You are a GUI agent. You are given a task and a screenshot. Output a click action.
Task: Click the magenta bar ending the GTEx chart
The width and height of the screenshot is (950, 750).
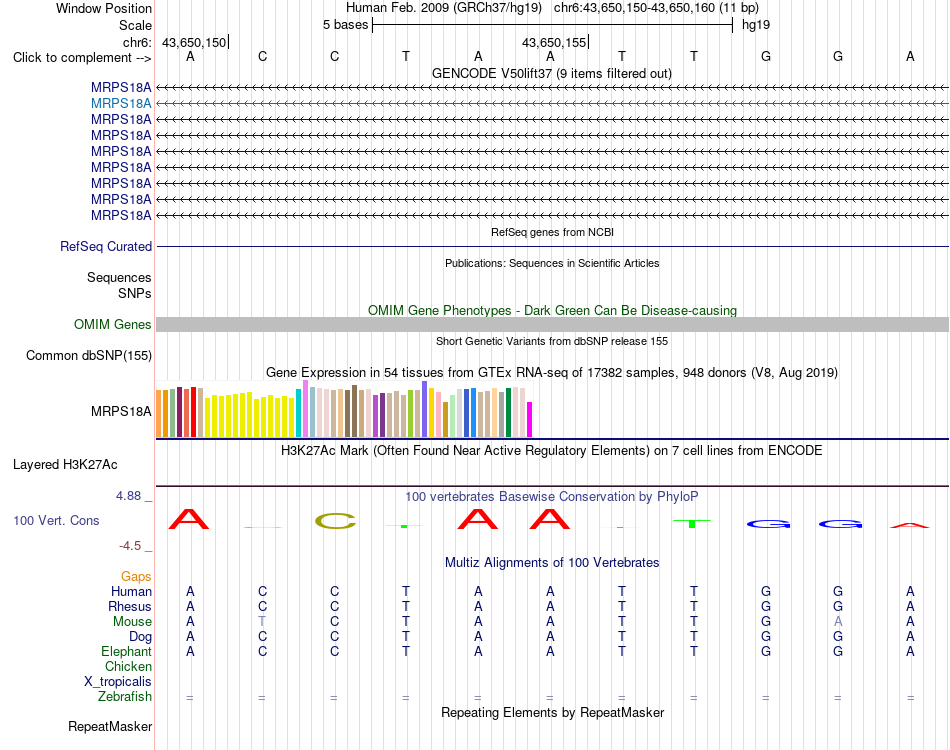[530, 419]
